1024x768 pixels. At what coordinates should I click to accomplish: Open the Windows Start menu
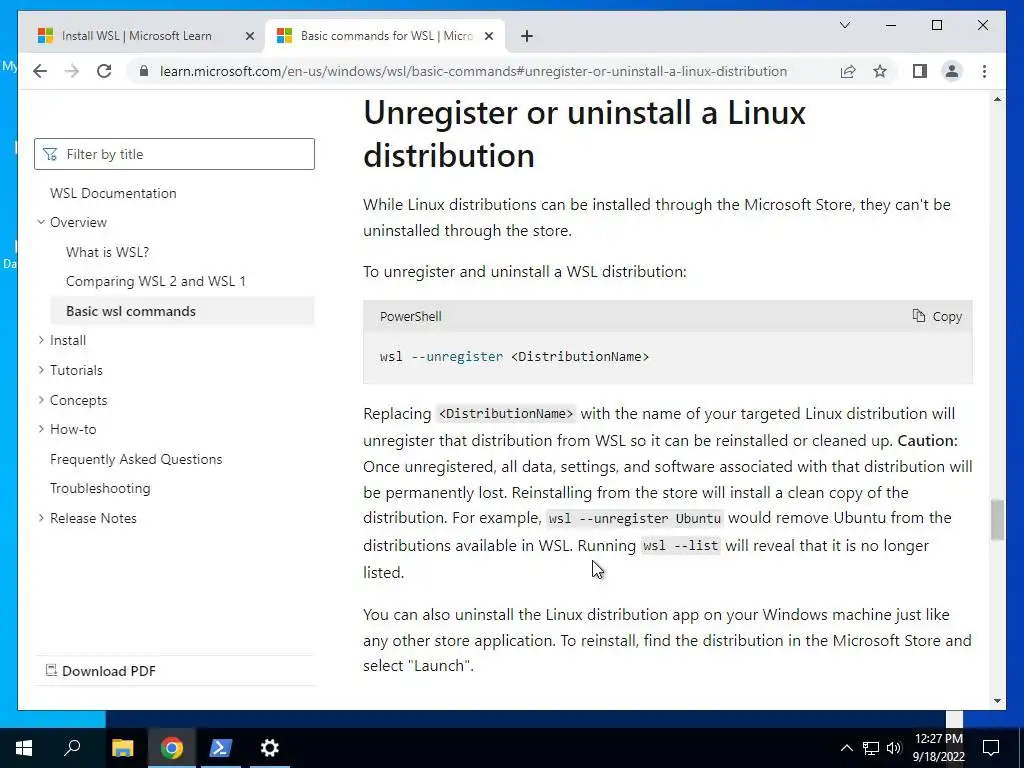24,748
